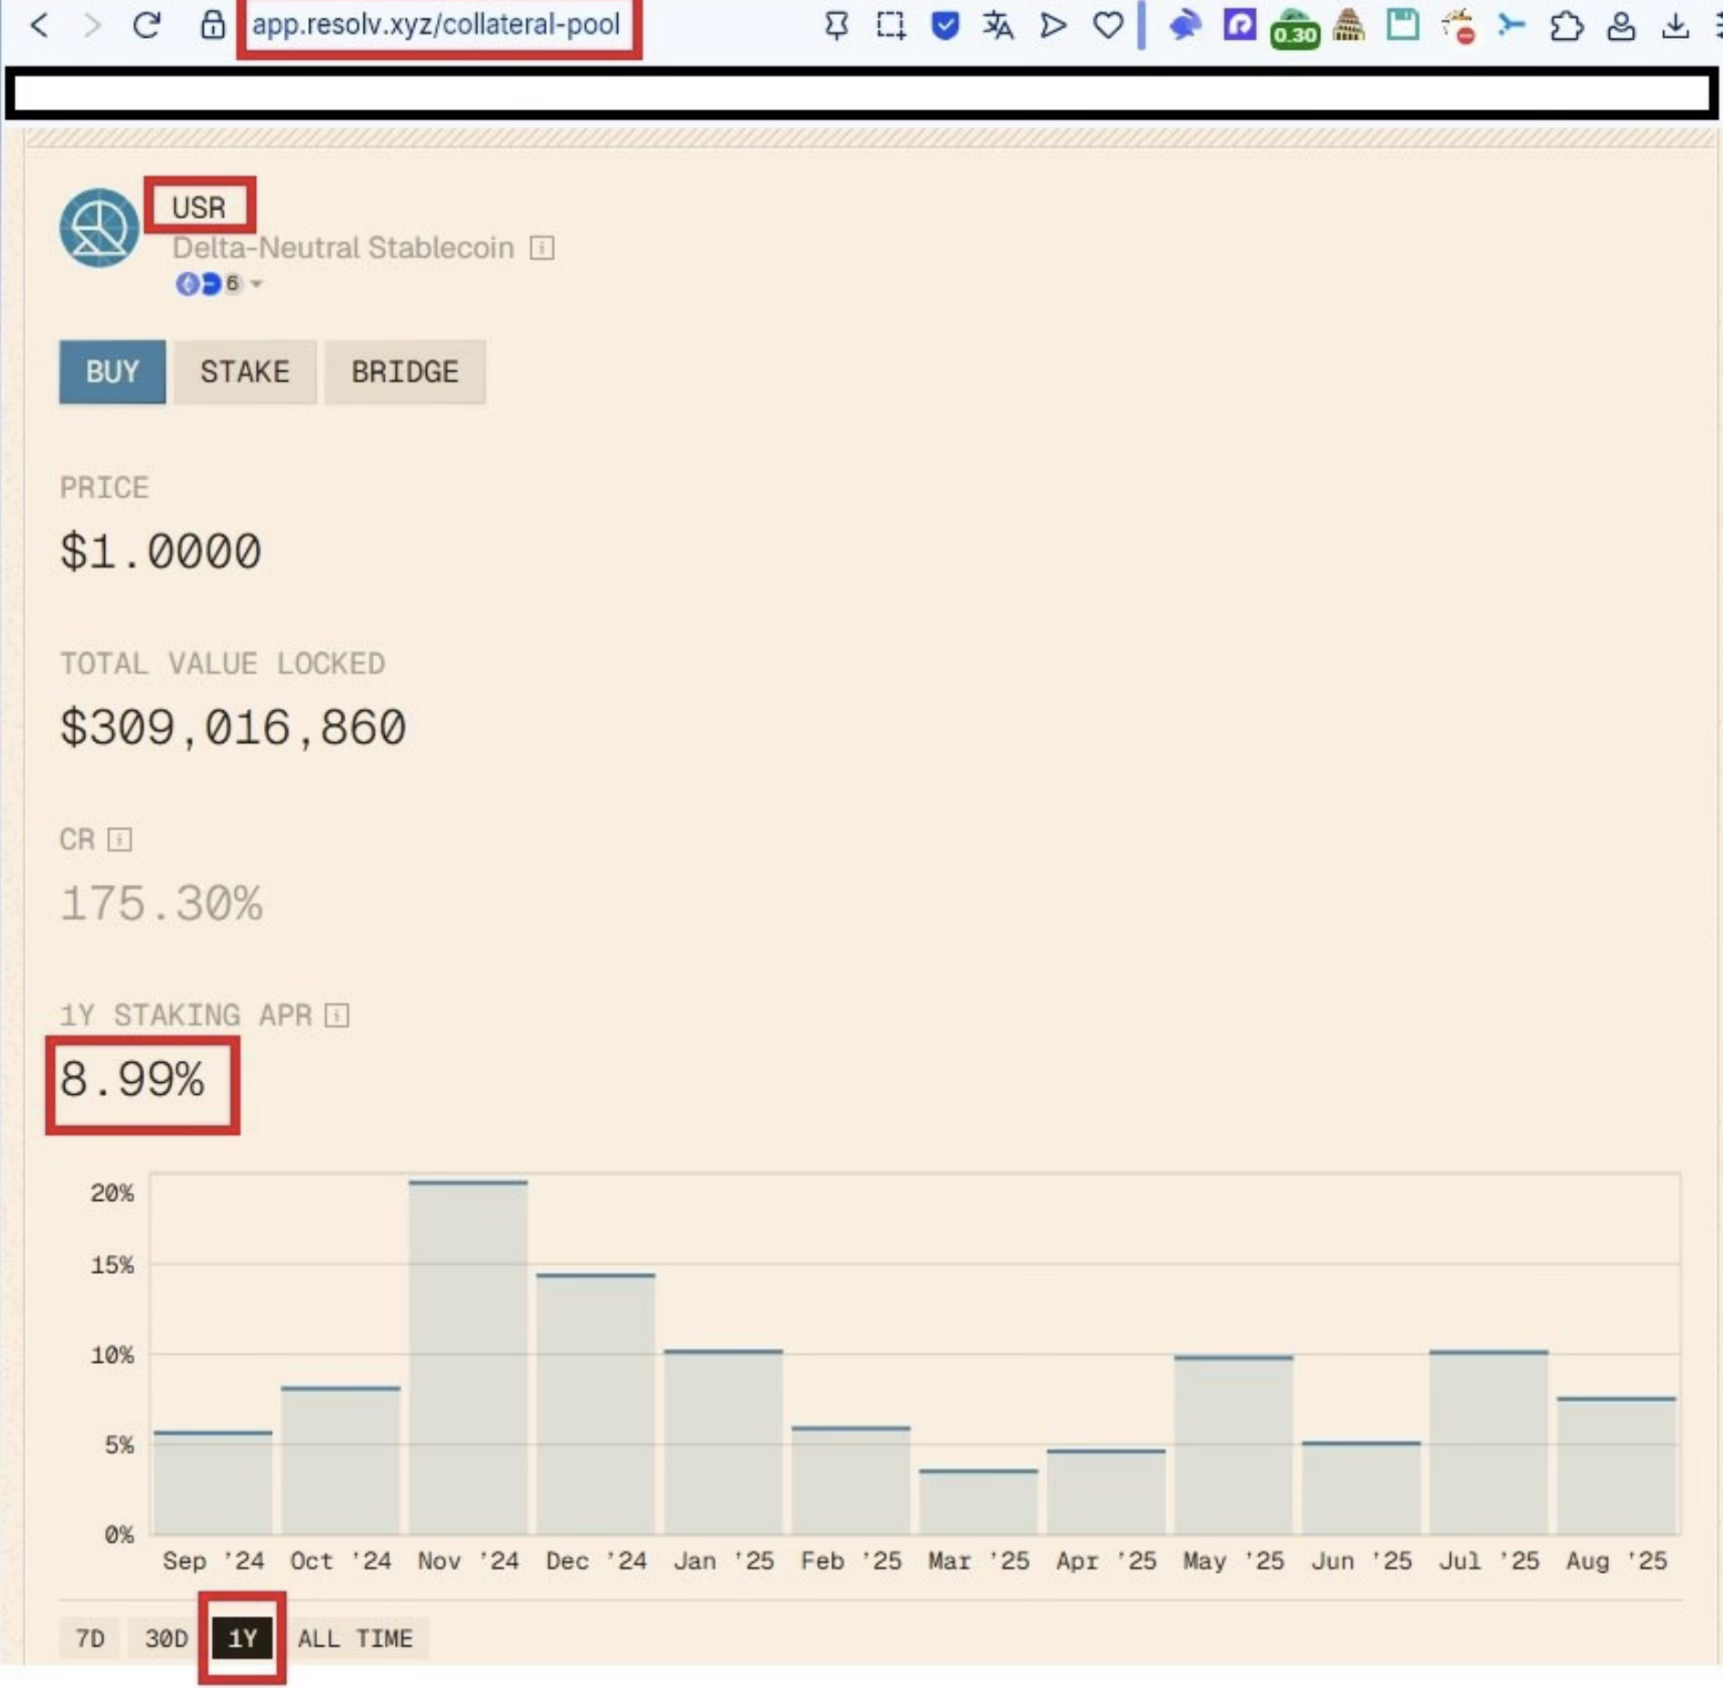Select the ALL TIME chart range
Screen dimensions: 1723x1688
[356, 1638]
